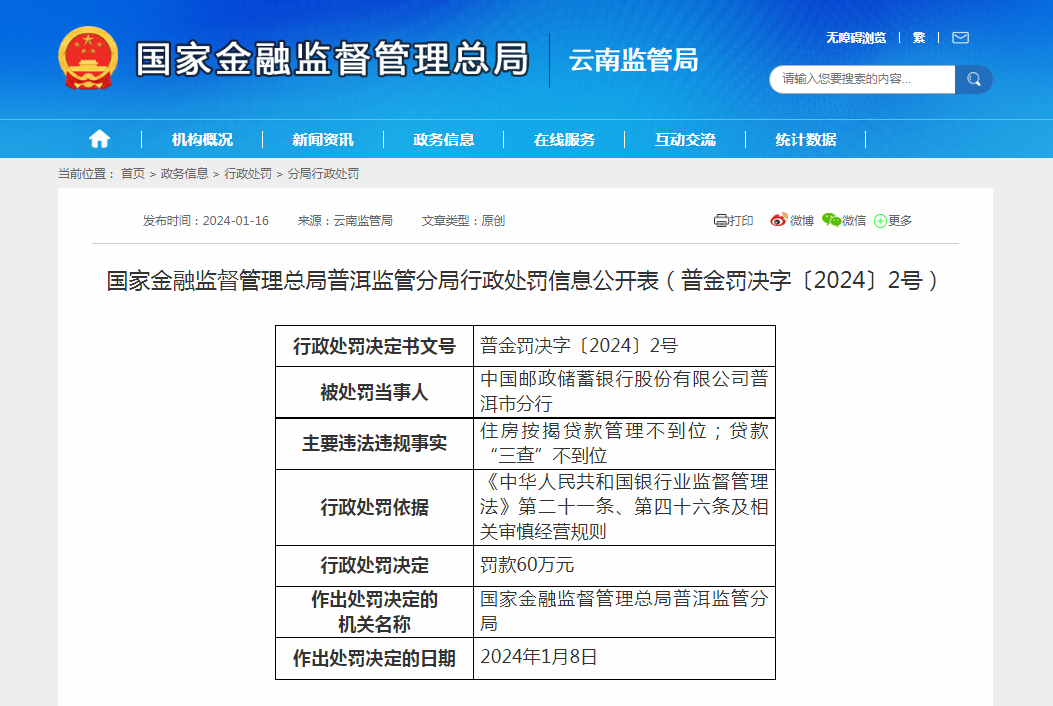The image size is (1053, 706).
Task: Click the 云南监管局 header title
Action: click(633, 60)
